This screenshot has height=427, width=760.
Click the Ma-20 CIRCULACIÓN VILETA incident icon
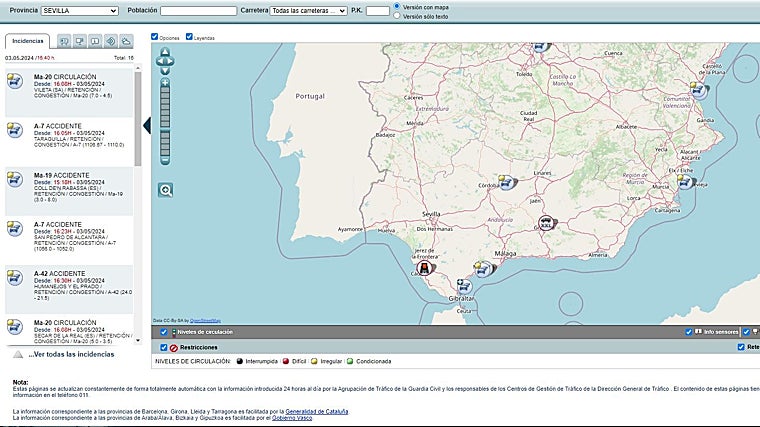click(x=15, y=81)
